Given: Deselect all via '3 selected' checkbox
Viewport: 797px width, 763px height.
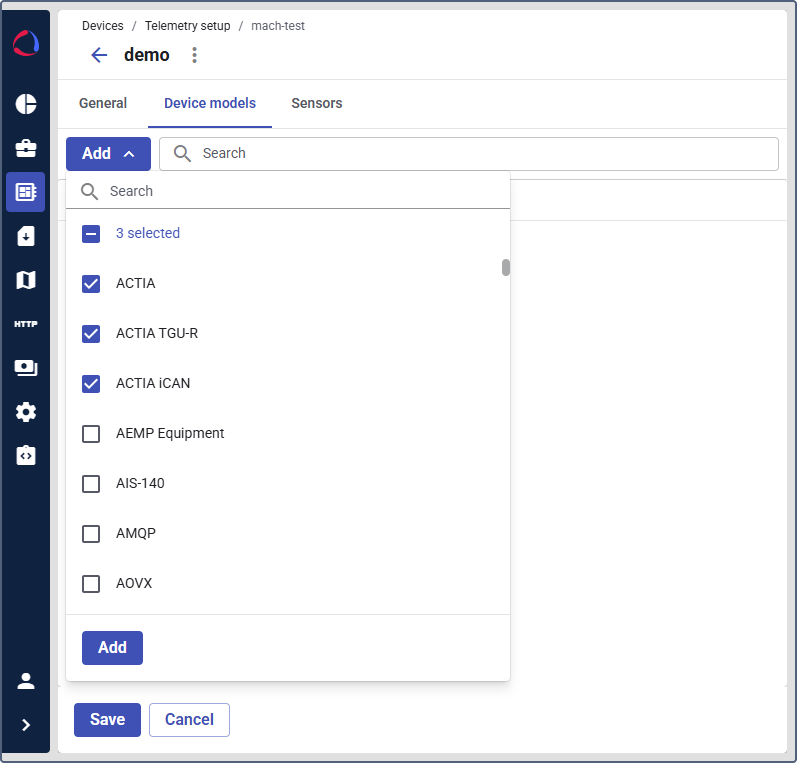Looking at the screenshot, I should [x=91, y=233].
